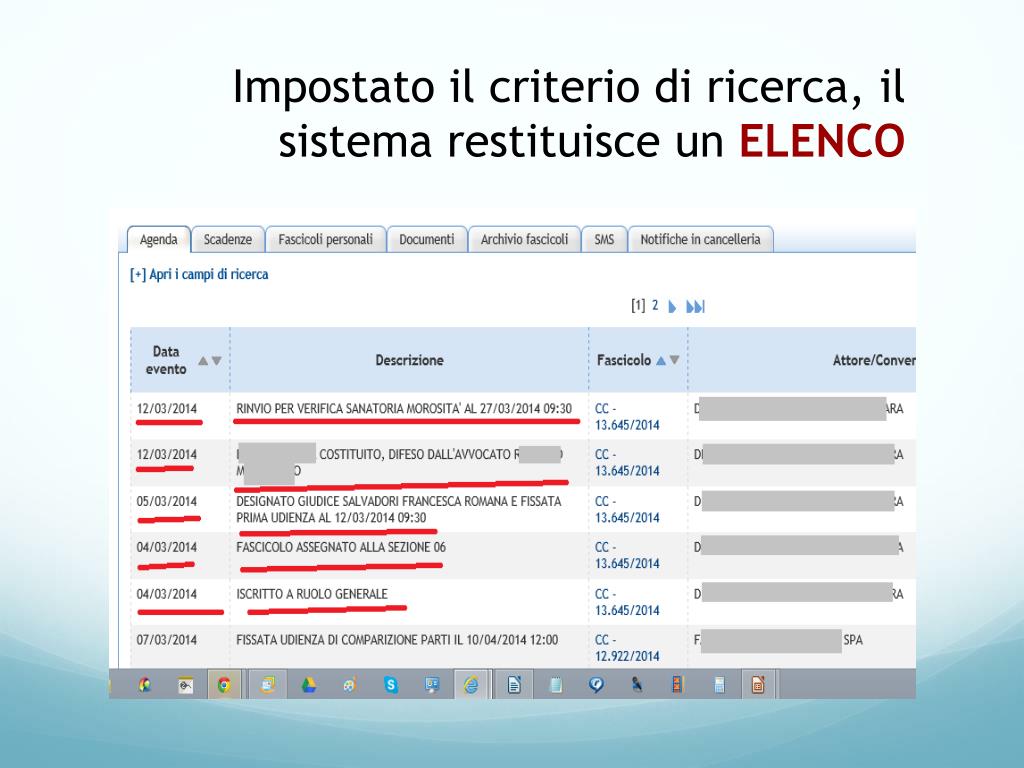Click the Descrizione column header
1024x768 pixels.
coord(409,360)
